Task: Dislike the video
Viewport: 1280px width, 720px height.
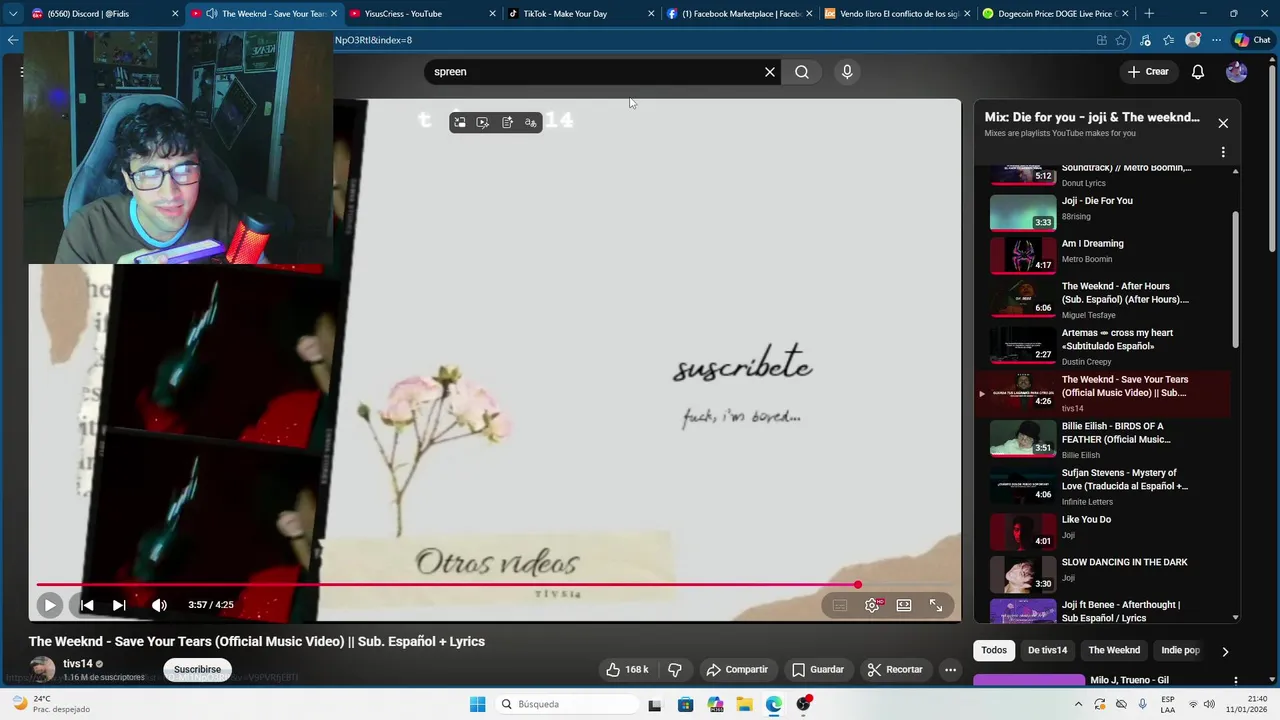Action: coord(675,670)
